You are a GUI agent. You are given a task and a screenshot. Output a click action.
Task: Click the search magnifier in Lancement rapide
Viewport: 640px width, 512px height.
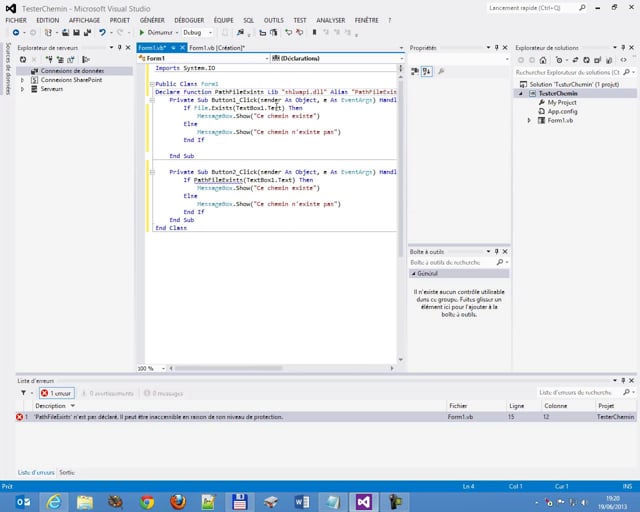pos(582,8)
